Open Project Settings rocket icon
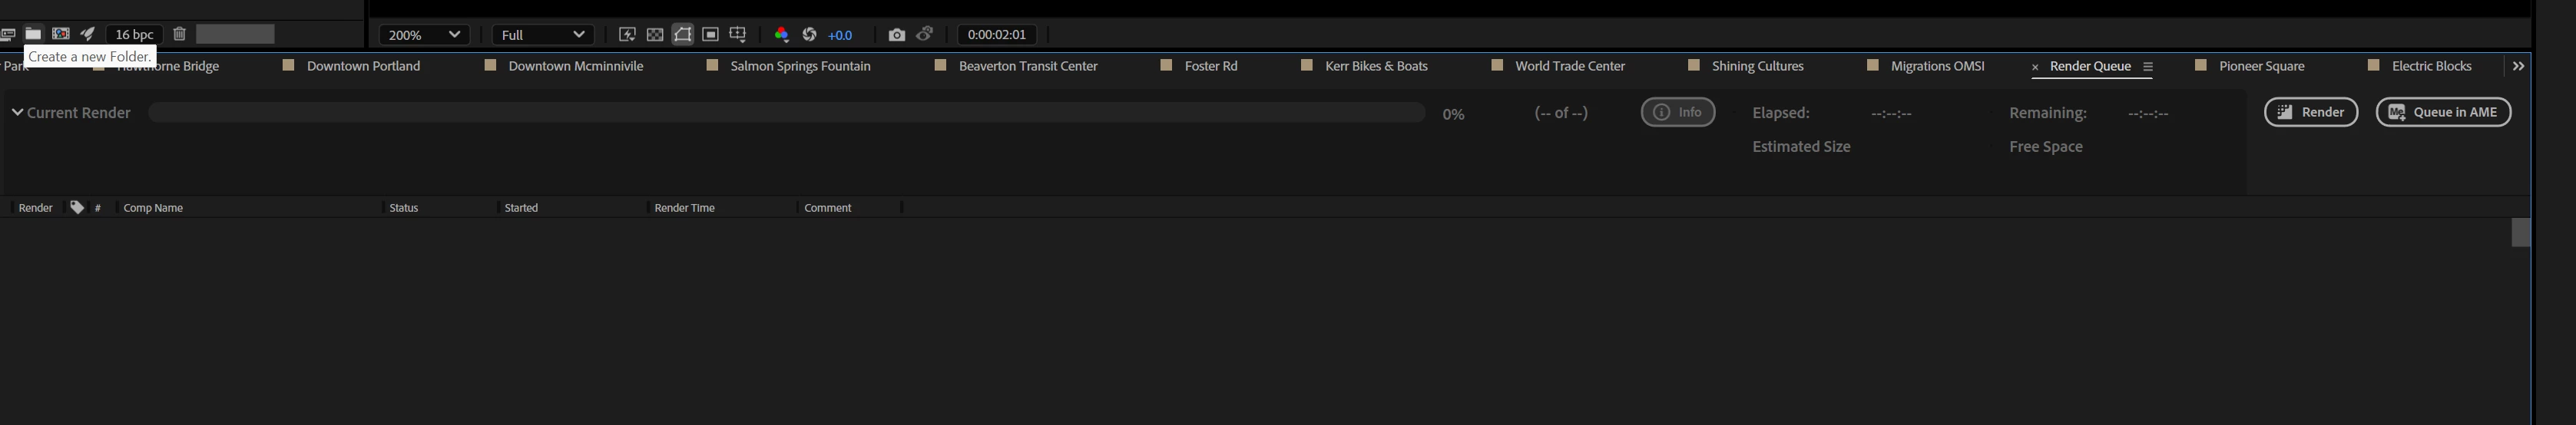Screen dimensions: 2576x425 click(88, 34)
